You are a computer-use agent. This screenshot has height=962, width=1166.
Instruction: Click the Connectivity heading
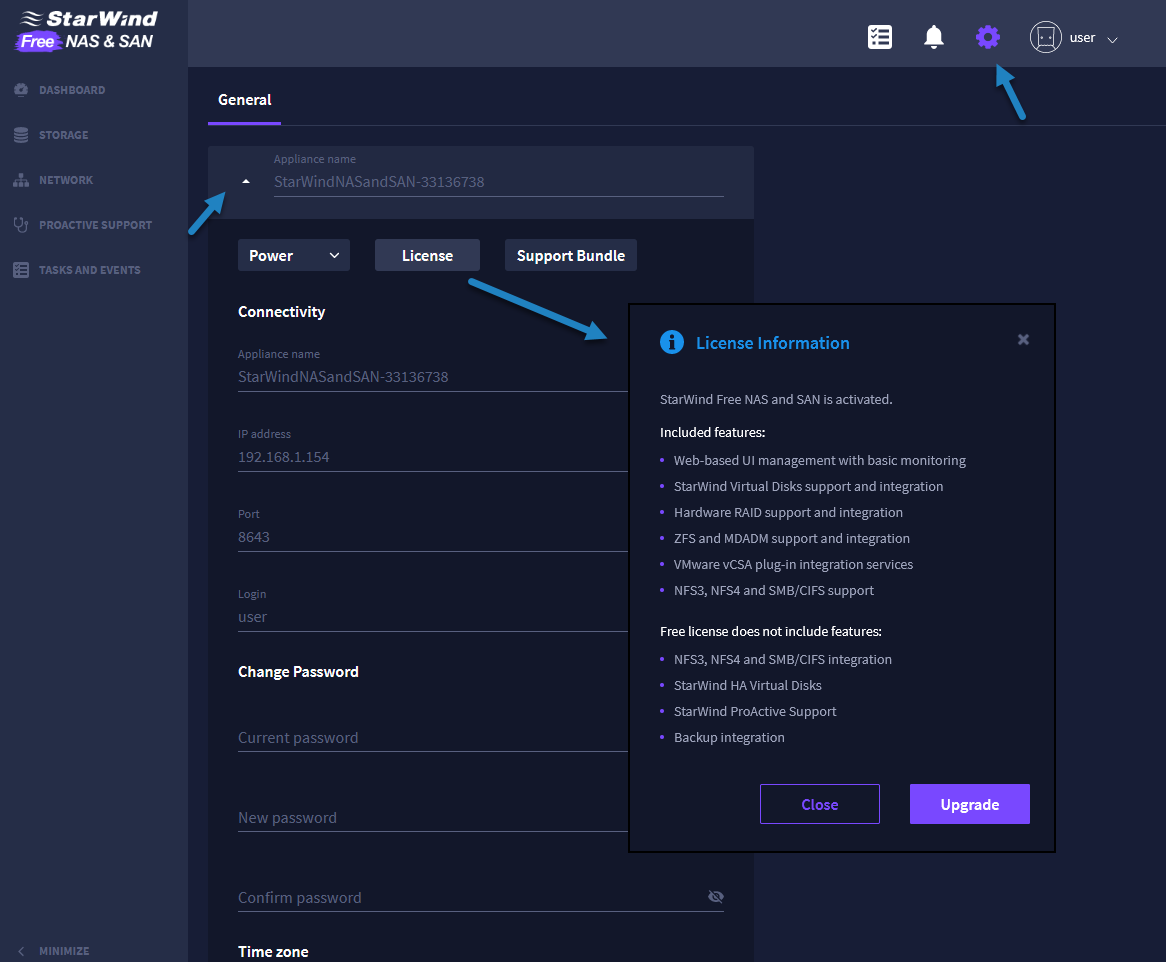pyautogui.click(x=281, y=312)
